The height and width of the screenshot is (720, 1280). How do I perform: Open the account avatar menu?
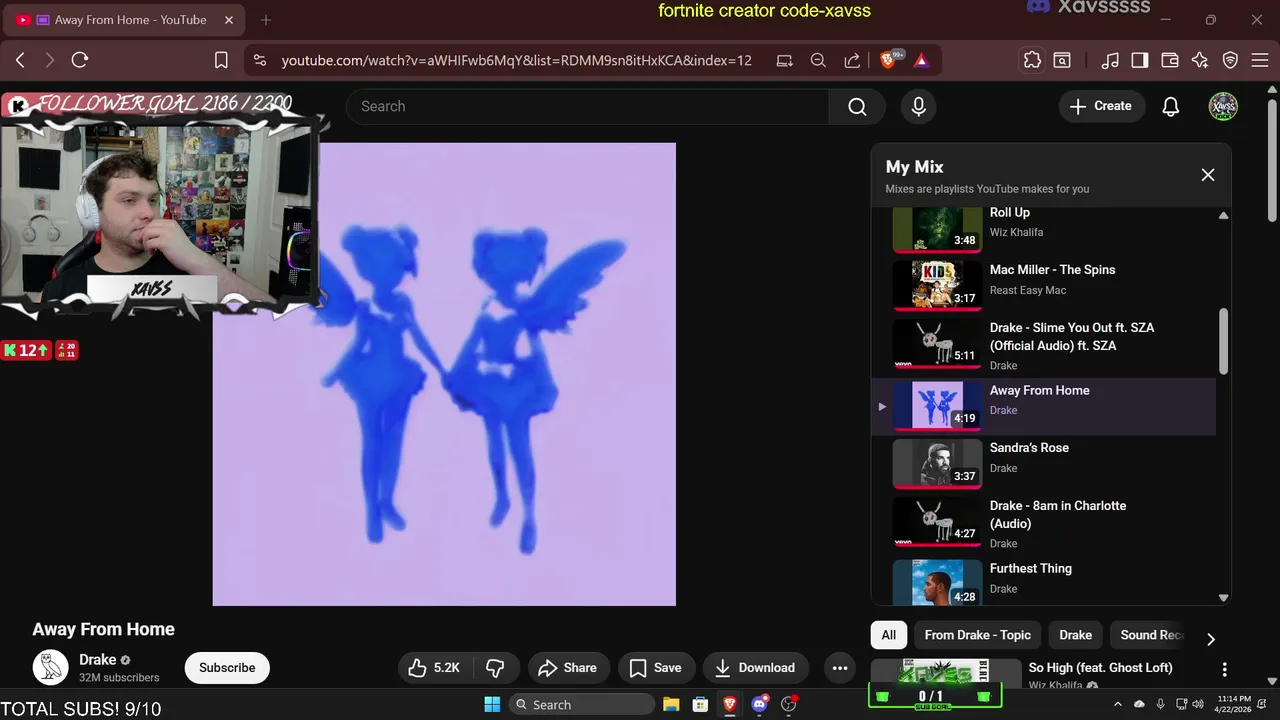(1223, 106)
